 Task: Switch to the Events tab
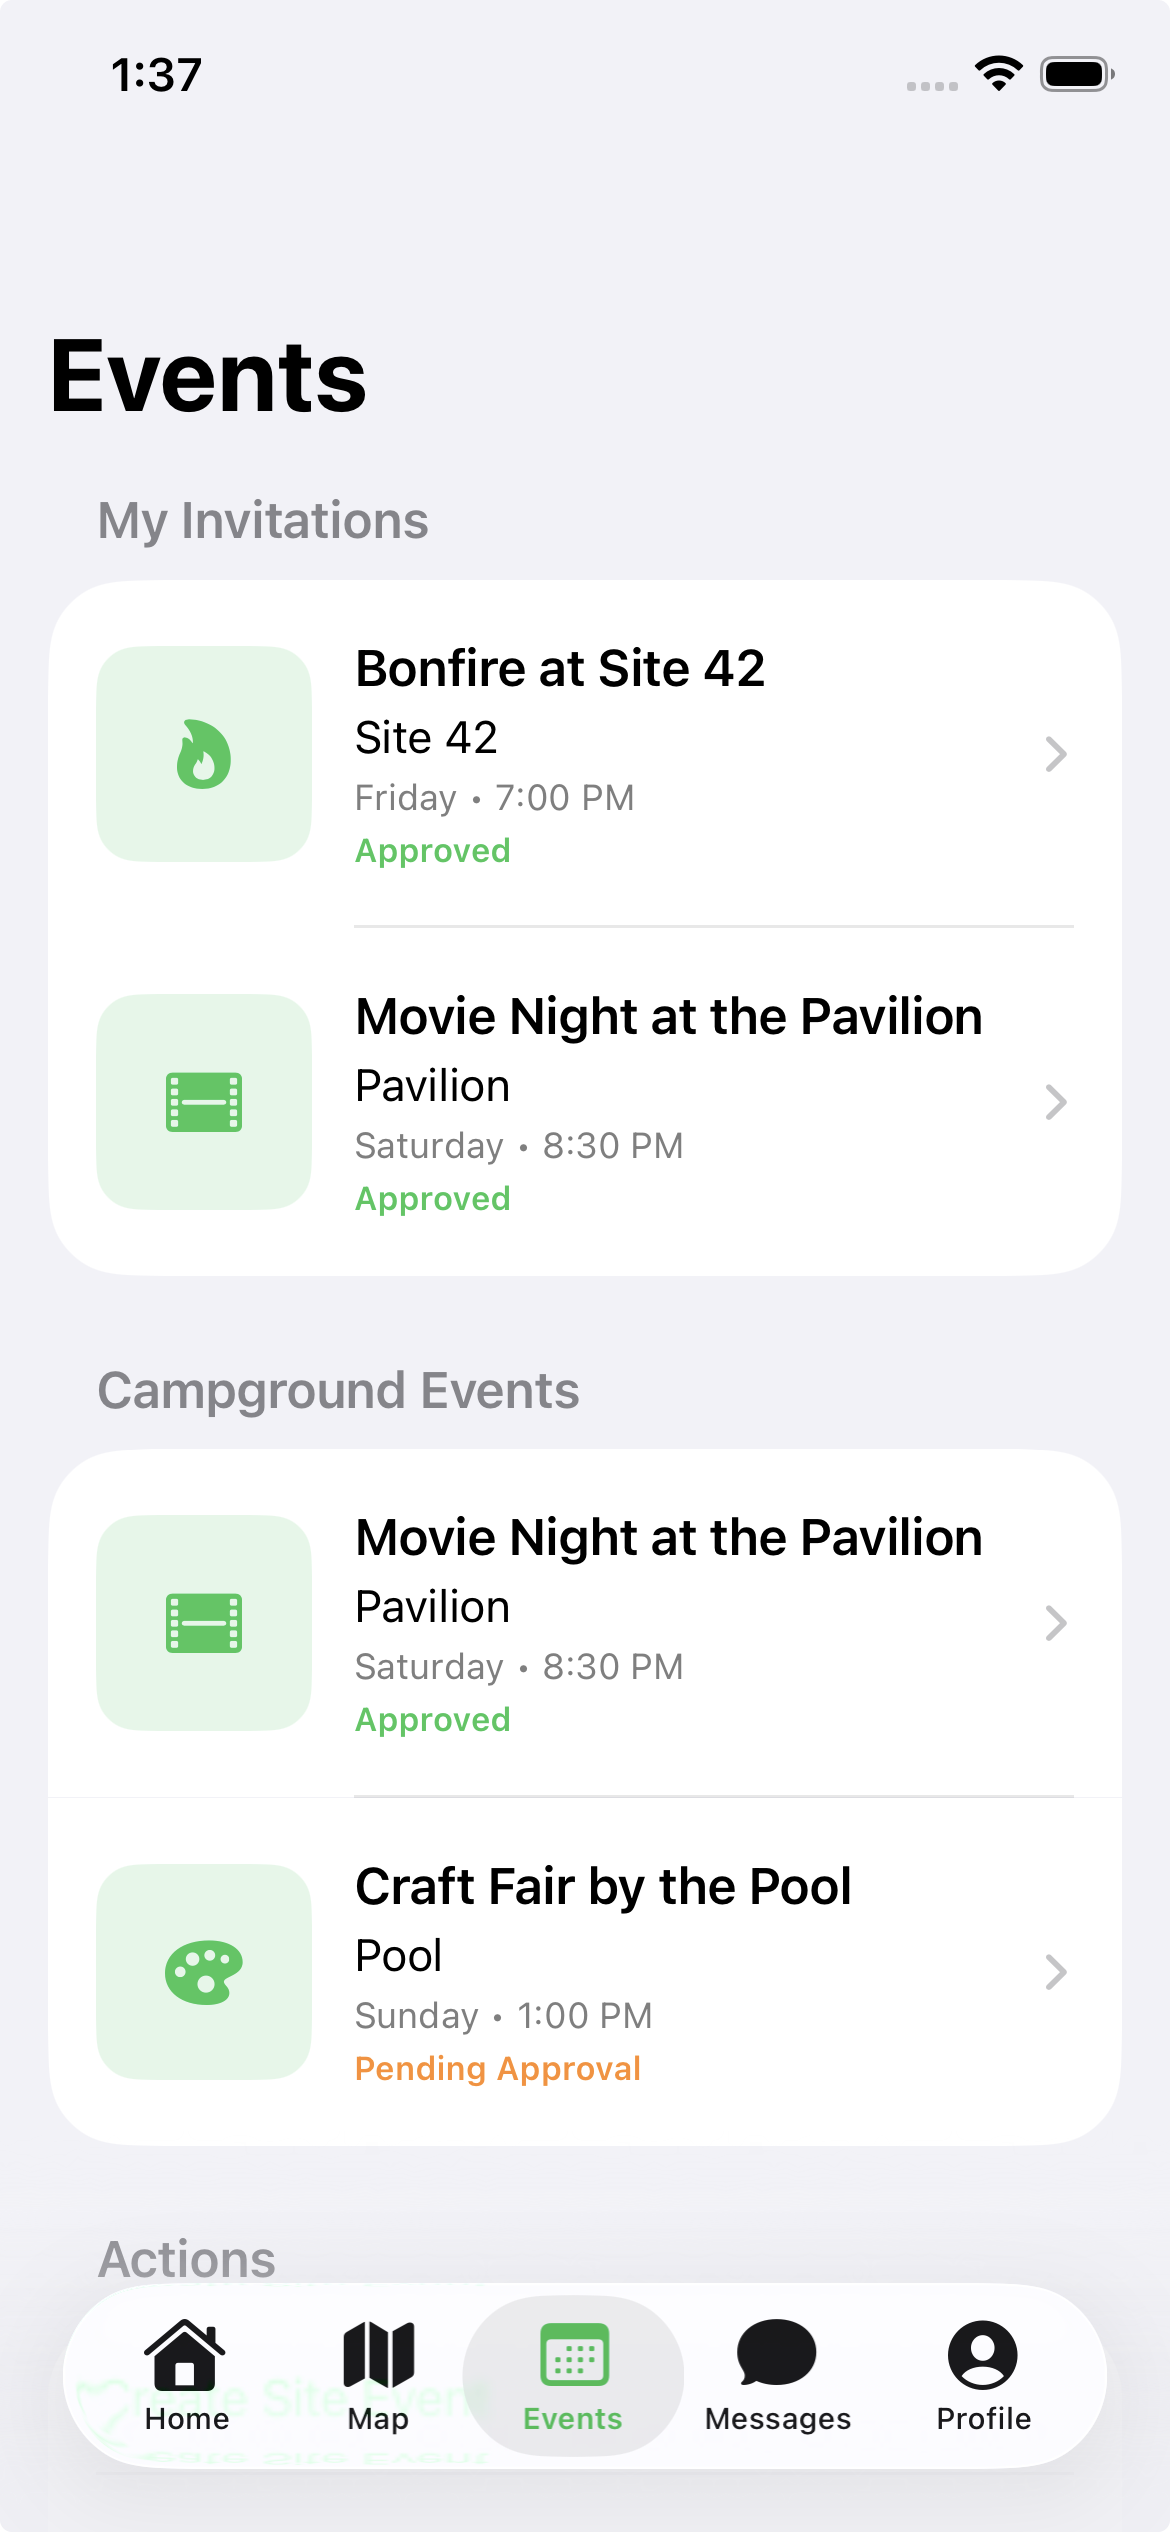pyautogui.click(x=573, y=2375)
